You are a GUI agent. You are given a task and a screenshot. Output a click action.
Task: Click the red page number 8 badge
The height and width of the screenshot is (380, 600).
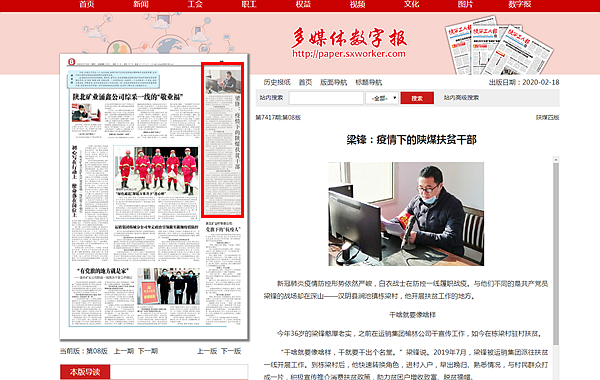pyautogui.click(x=72, y=62)
